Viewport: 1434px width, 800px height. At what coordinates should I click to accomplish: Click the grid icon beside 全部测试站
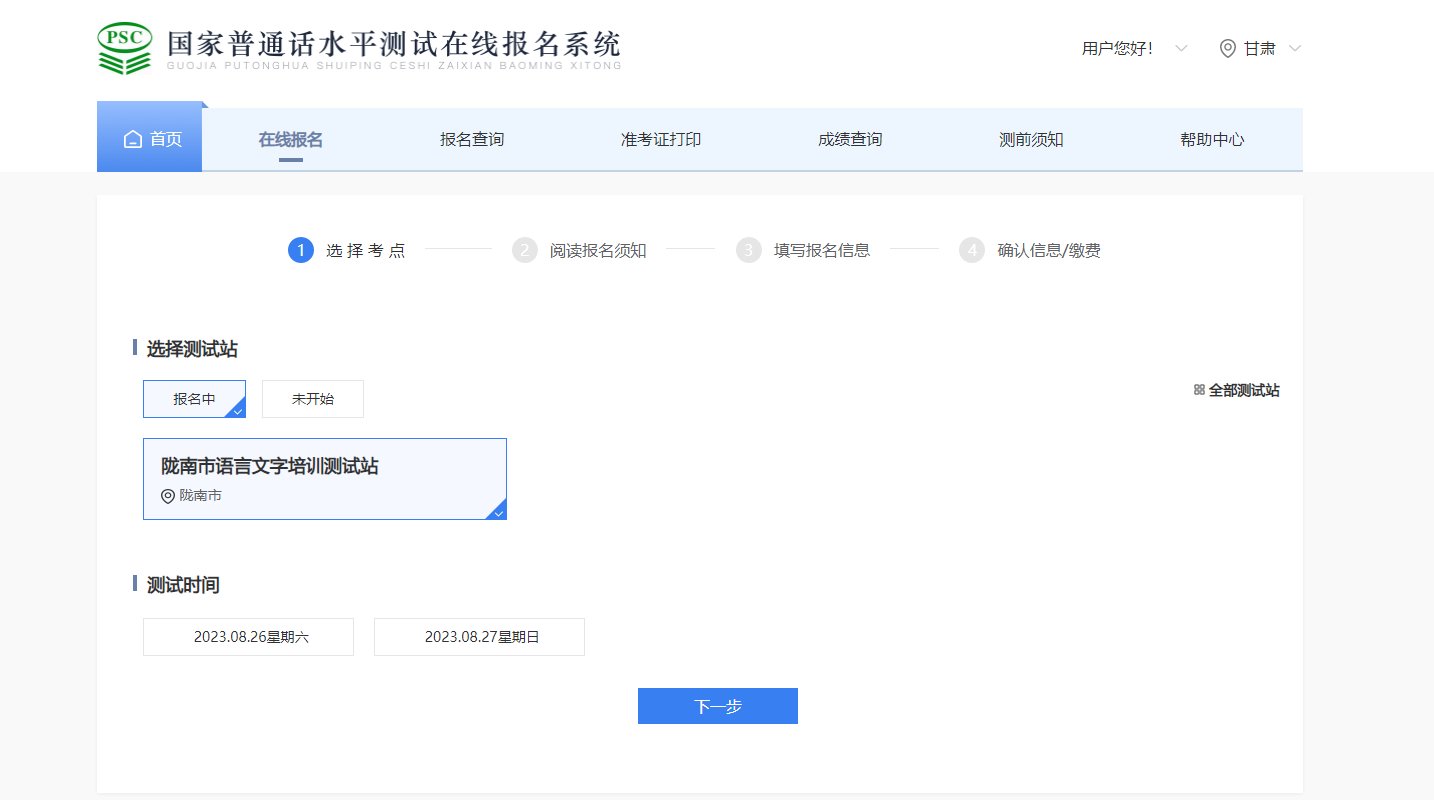click(1199, 390)
